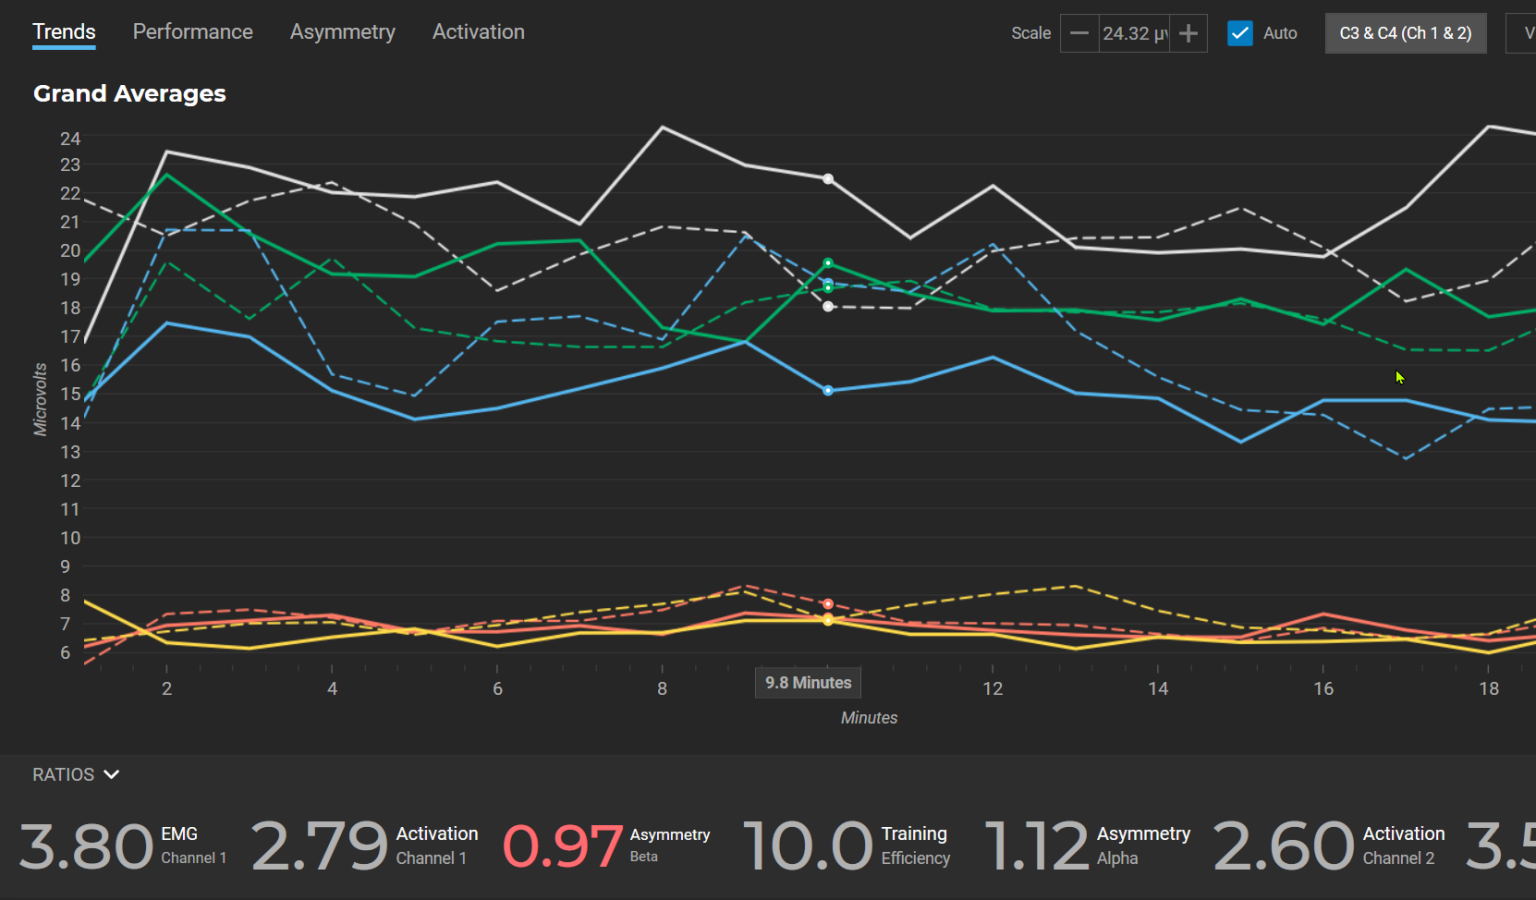Open the Performance tab

(x=192, y=32)
